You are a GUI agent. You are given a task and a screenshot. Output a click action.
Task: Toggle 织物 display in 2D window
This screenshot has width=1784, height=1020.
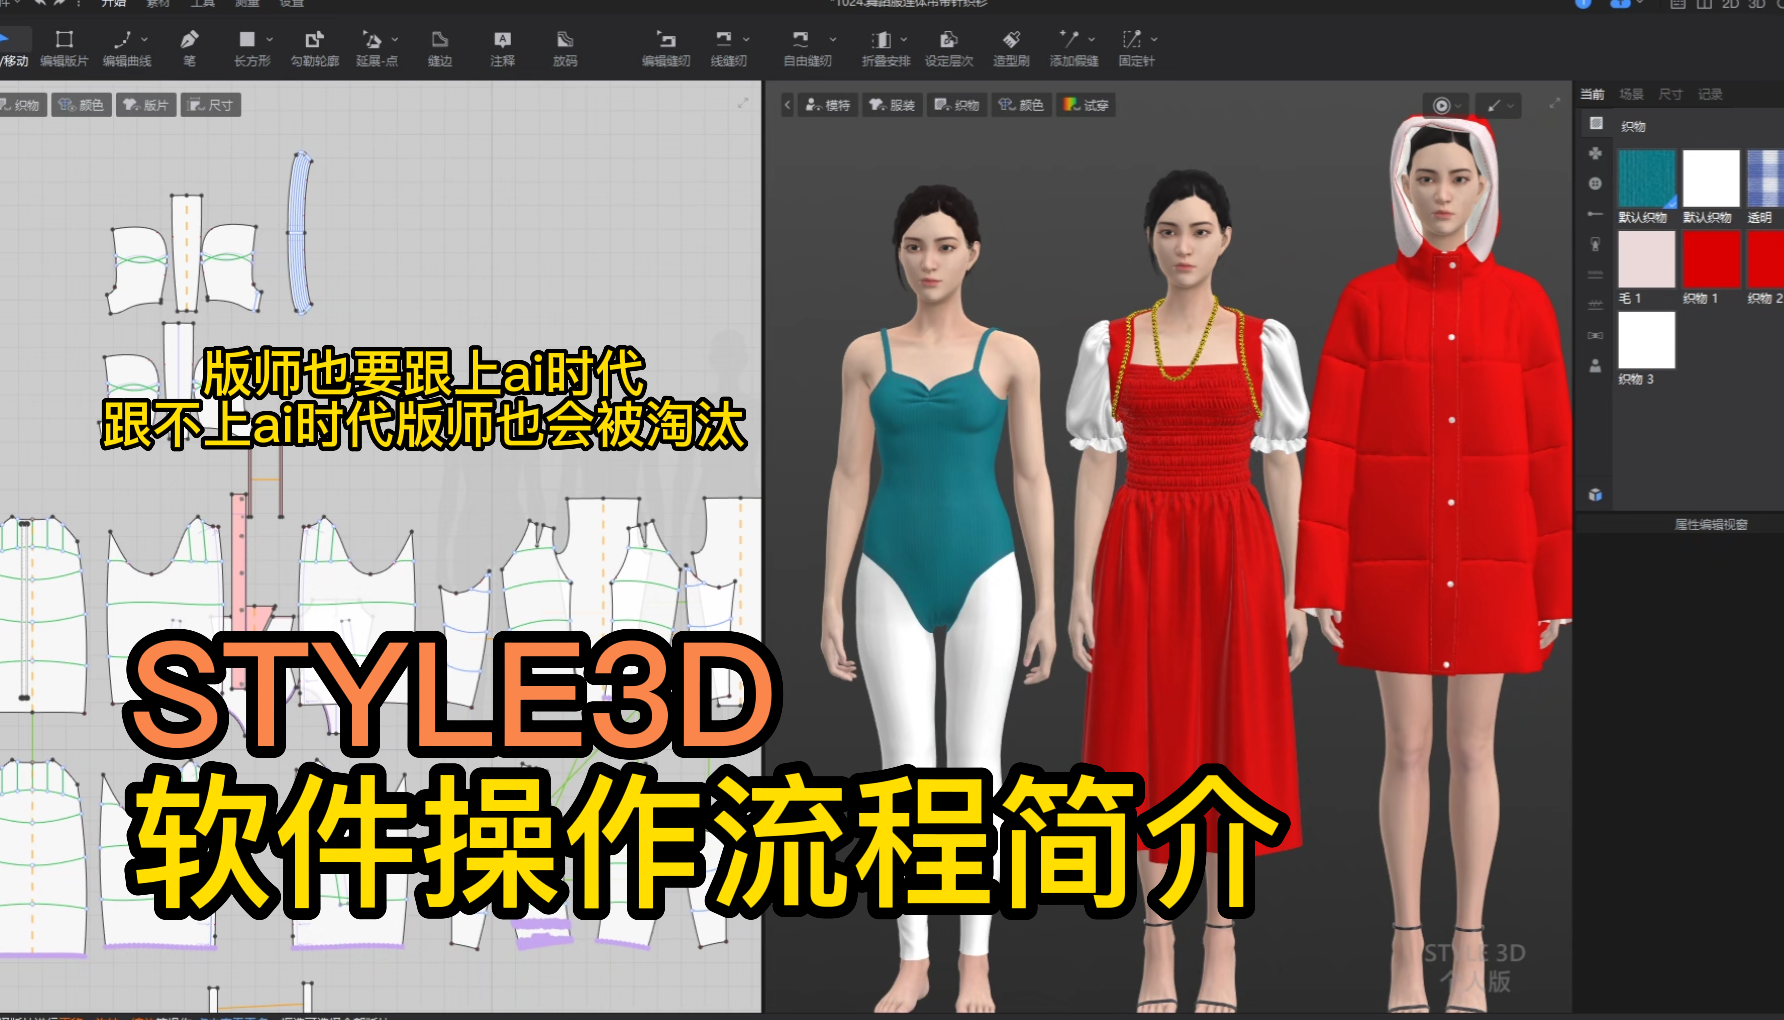click(21, 105)
